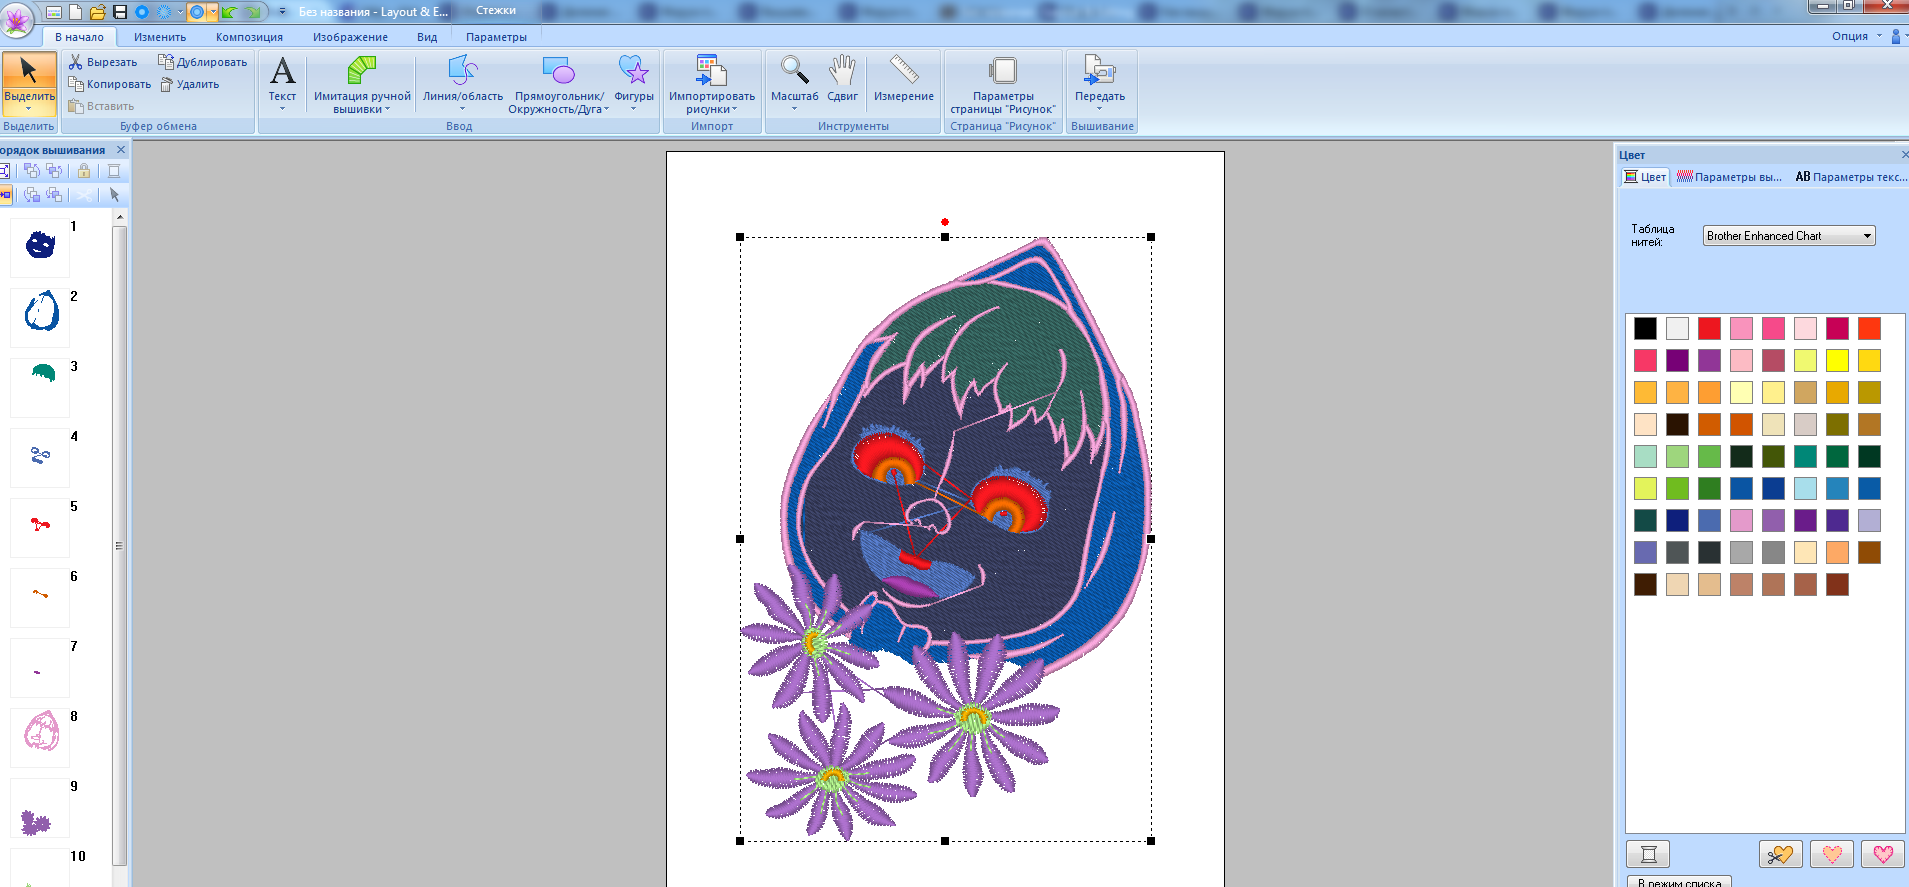
Task: Pick the black thread color swatch
Action: 1645,328
